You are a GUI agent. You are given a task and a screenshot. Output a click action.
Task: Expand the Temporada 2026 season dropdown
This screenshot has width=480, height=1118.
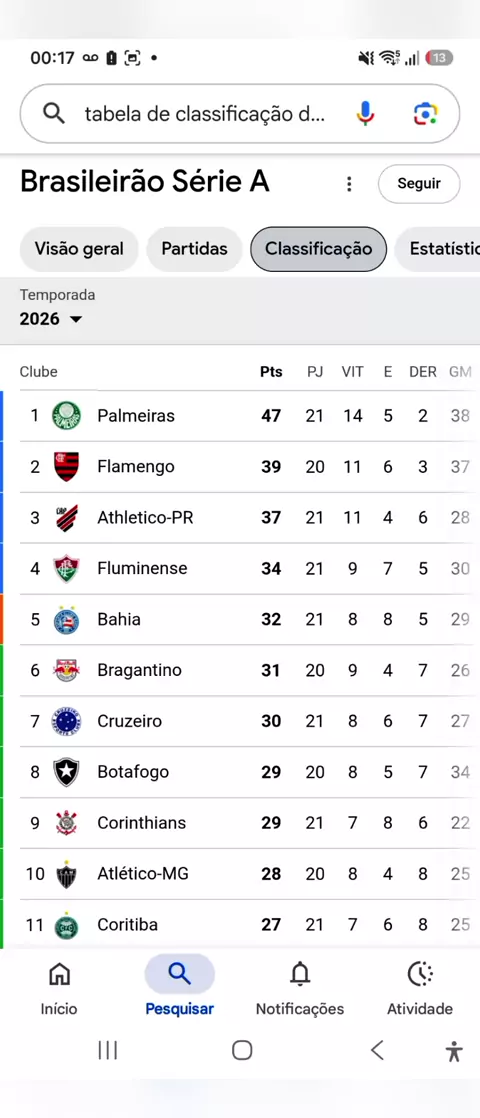(x=51, y=319)
